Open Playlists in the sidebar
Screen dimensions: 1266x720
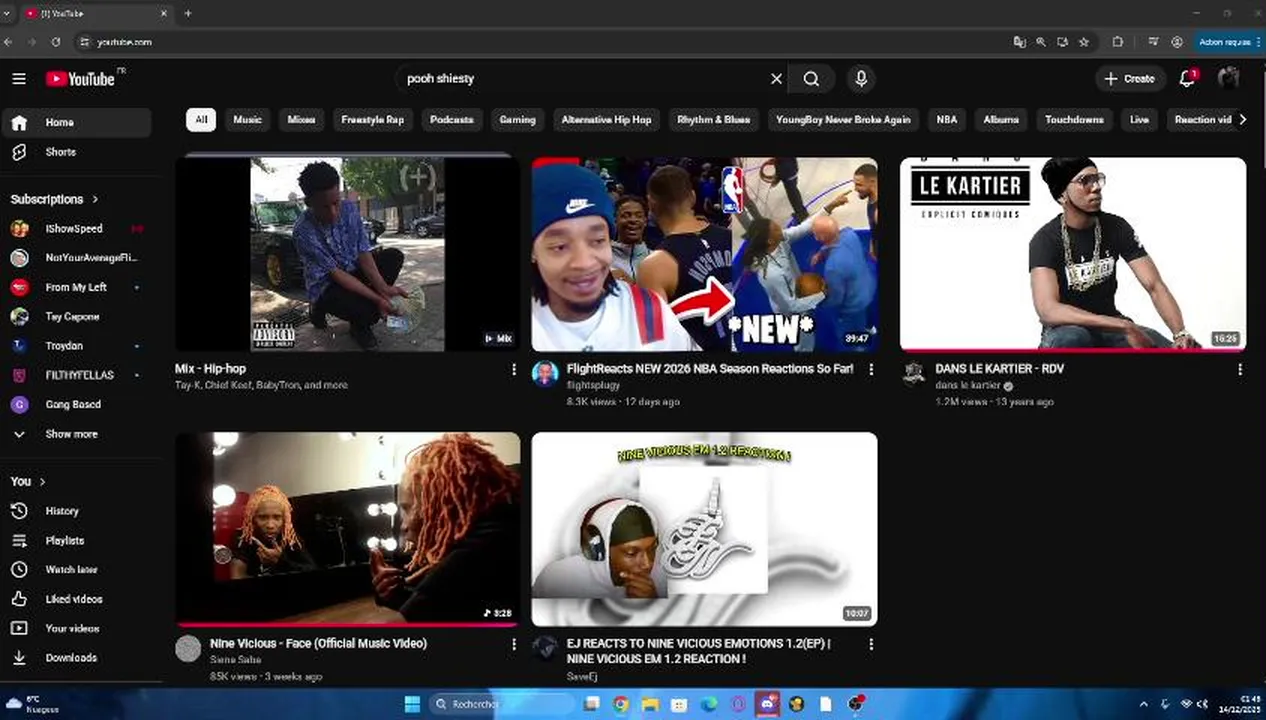(x=77, y=540)
